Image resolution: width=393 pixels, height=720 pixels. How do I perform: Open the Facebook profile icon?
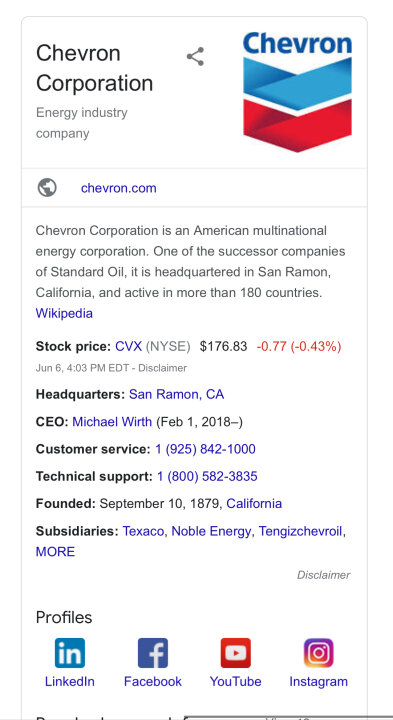153,652
